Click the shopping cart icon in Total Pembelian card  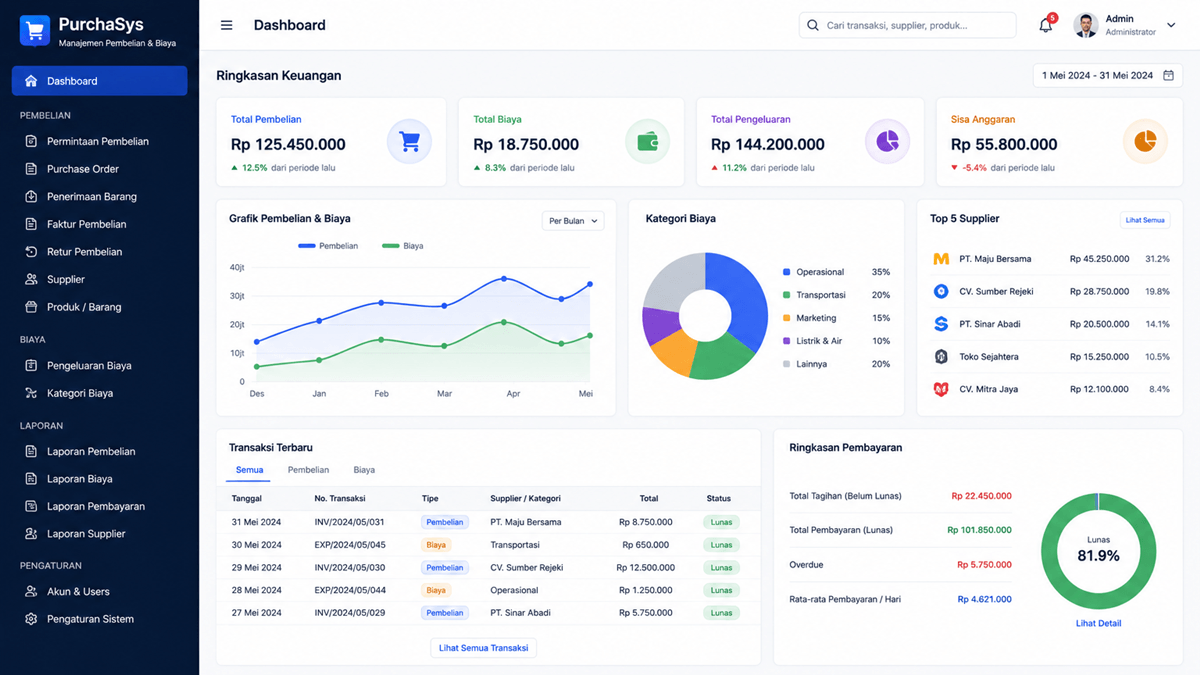(409, 142)
